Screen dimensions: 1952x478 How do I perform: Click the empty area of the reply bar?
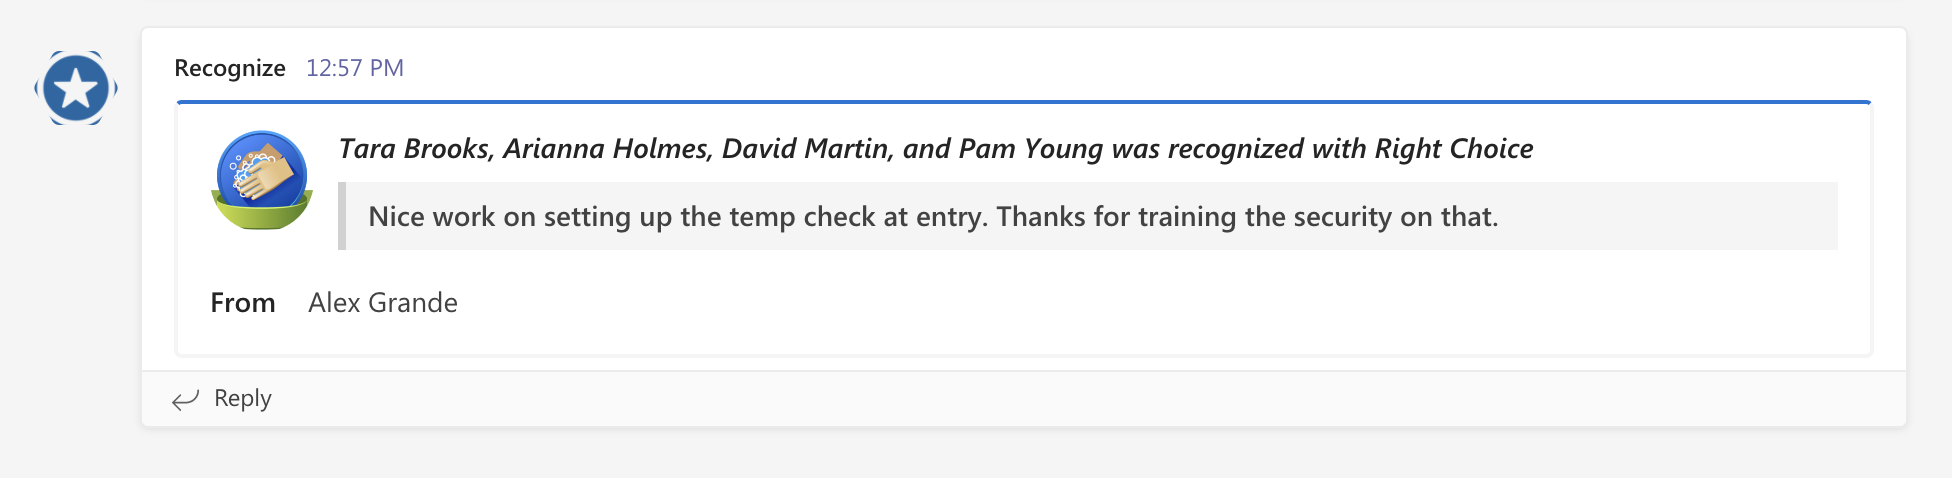[x=1000, y=399]
